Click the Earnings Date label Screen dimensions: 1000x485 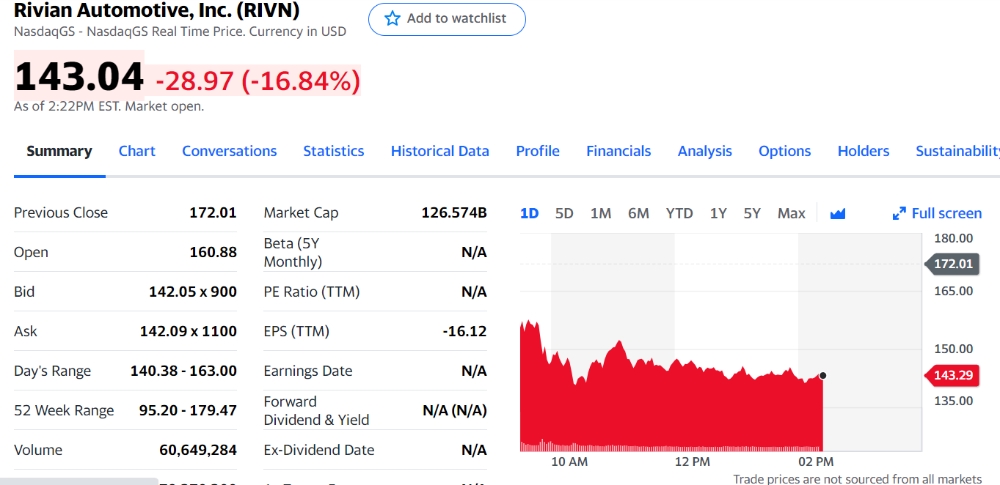pyautogui.click(x=308, y=371)
